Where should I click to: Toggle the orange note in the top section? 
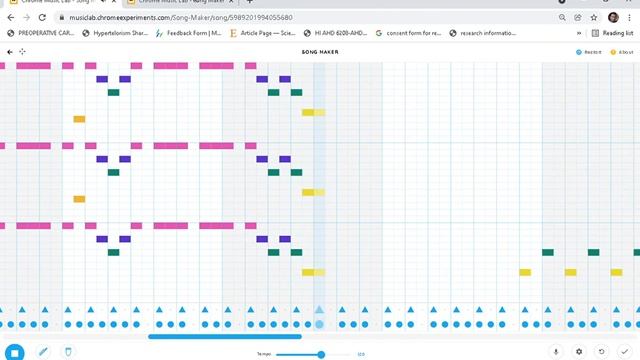(x=79, y=119)
